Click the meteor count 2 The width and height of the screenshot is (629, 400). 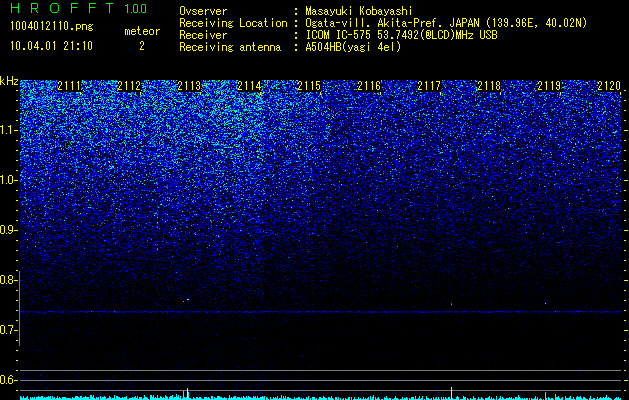click(142, 46)
